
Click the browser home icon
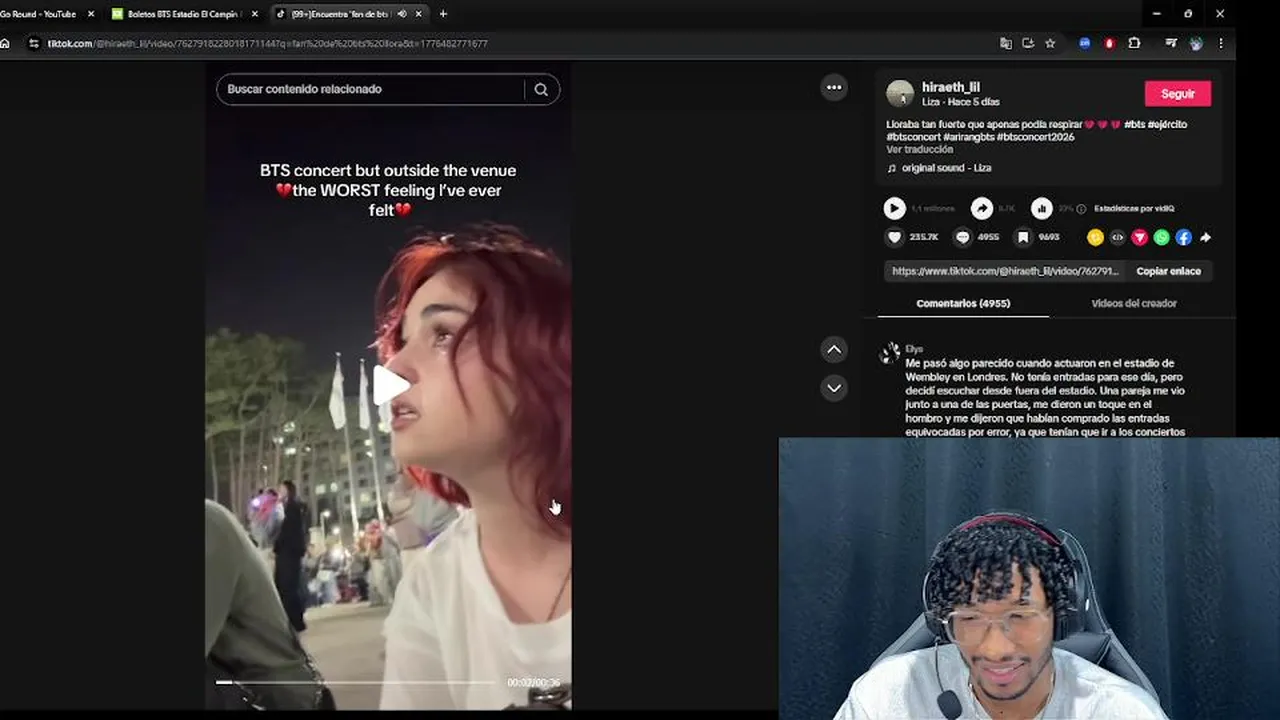pyautogui.click(x=5, y=43)
